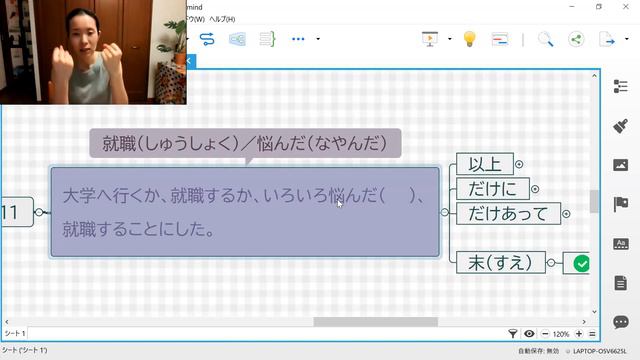640x360 pixels.
Task: Start the presentation slideshow icon
Action: [429, 39]
